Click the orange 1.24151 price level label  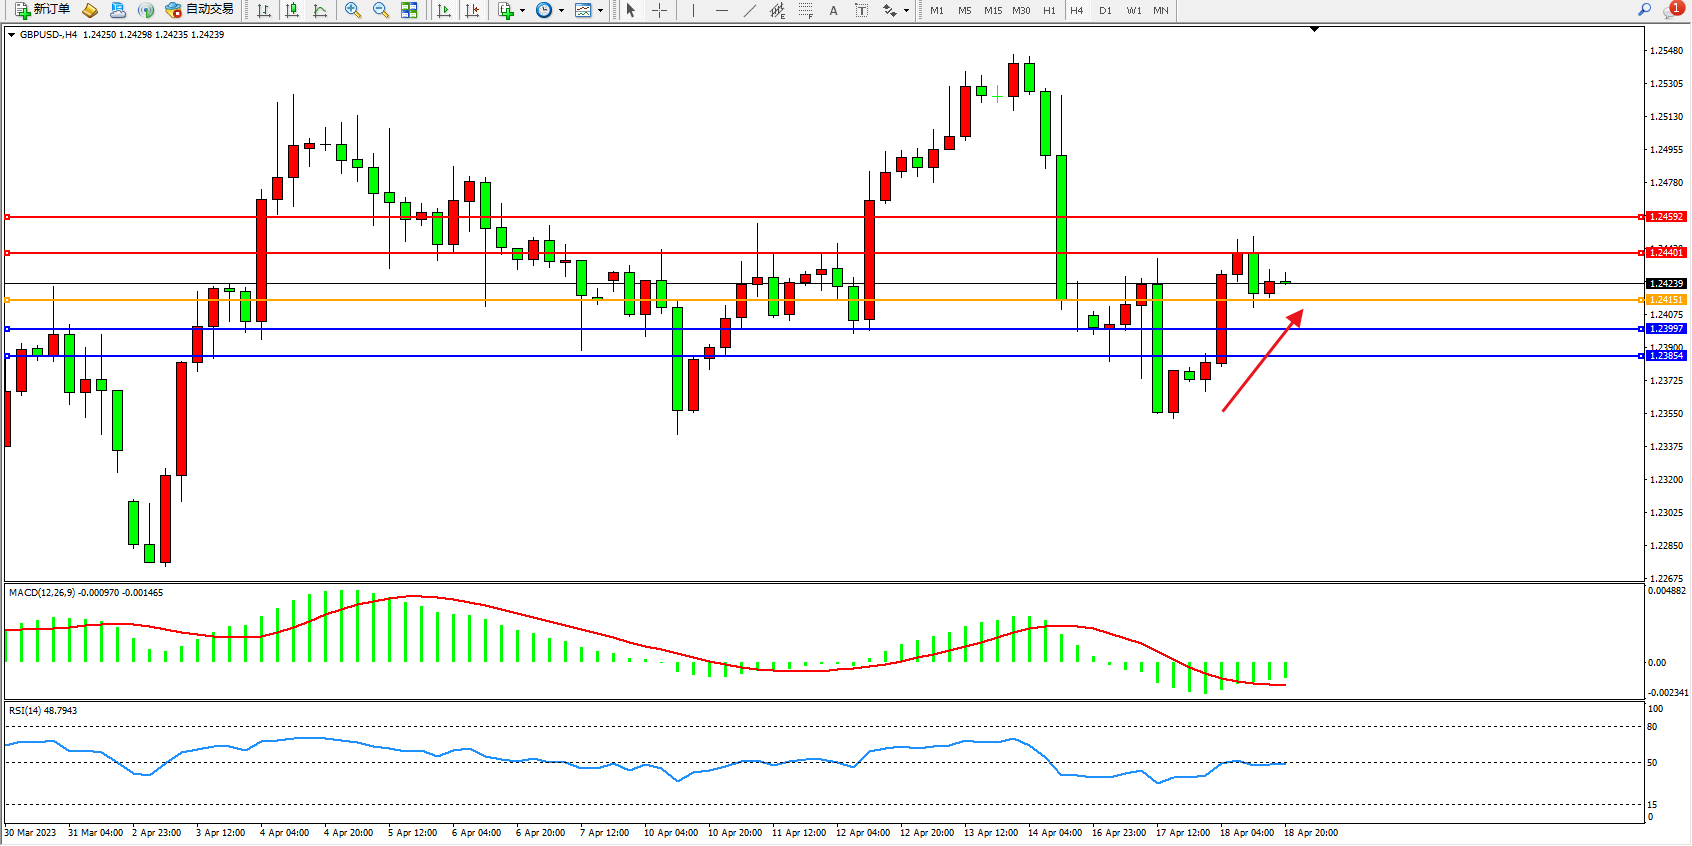click(x=1666, y=300)
